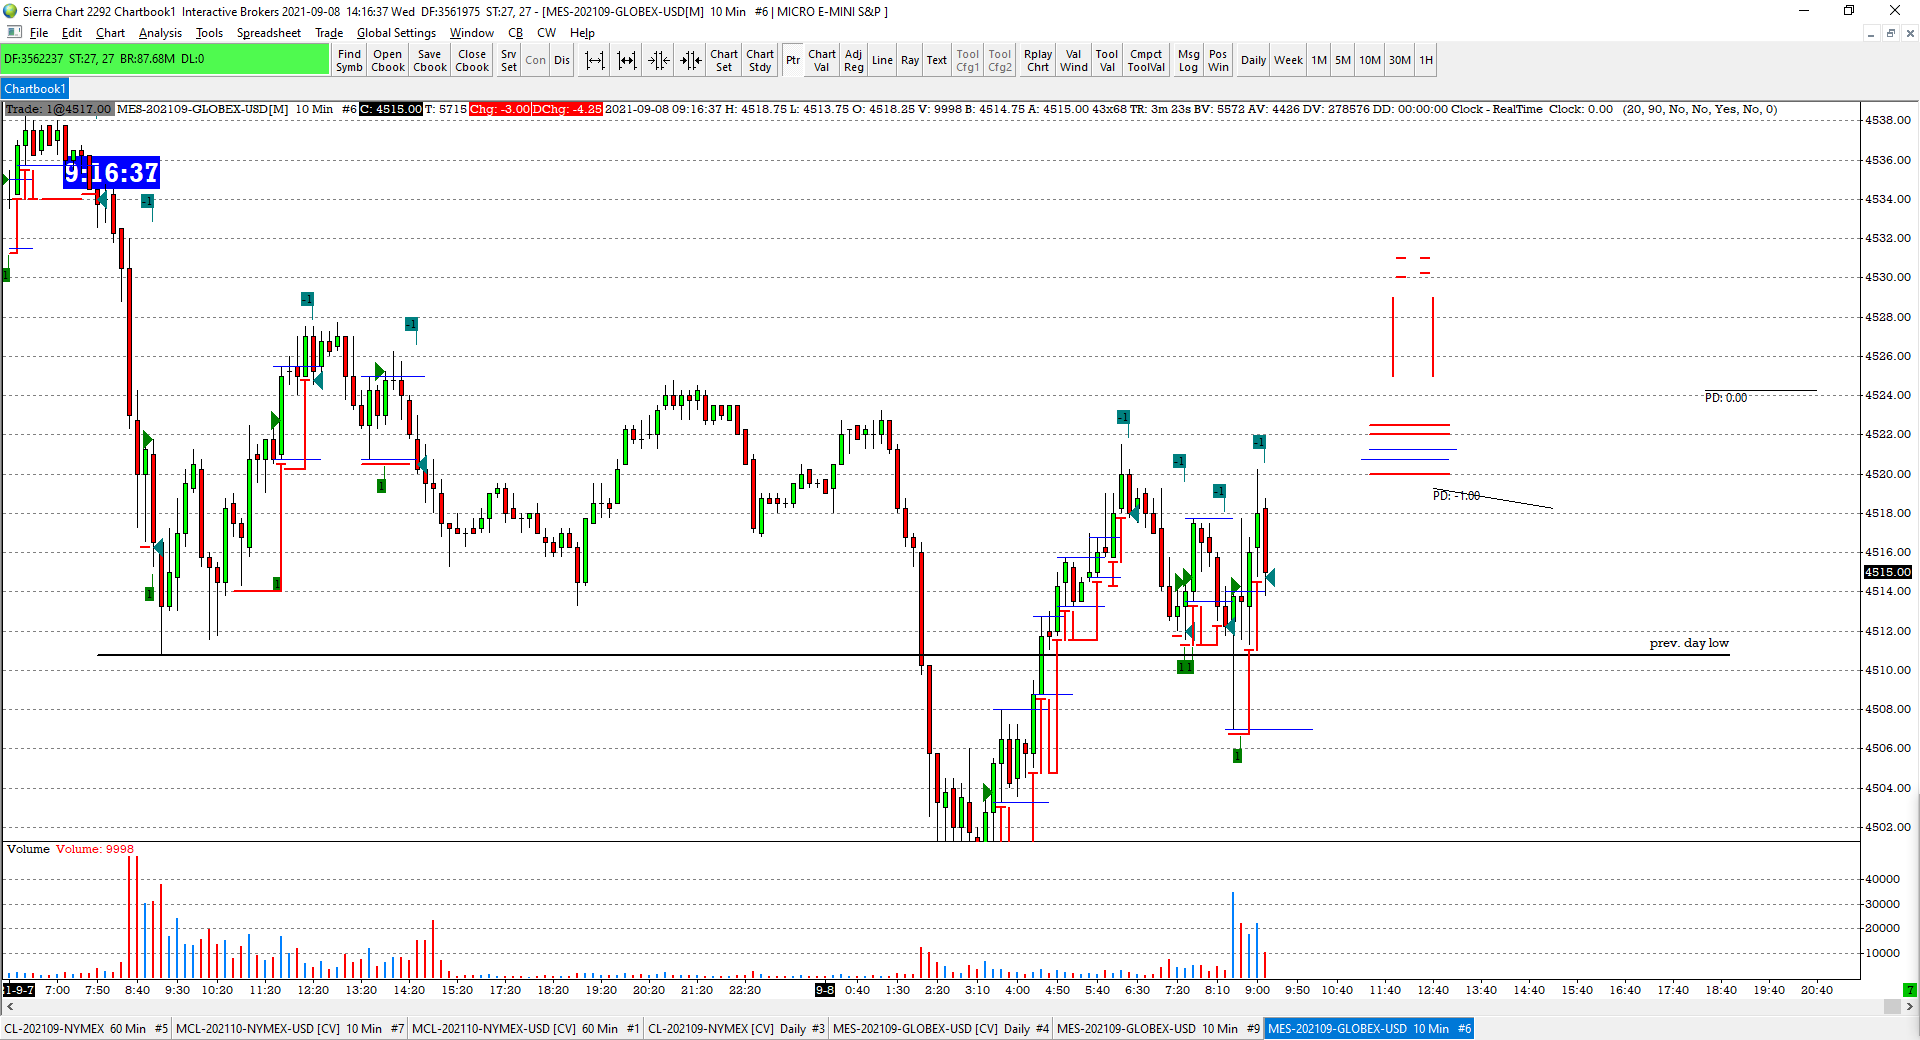Image resolution: width=1920 pixels, height=1040 pixels.
Task: Click the horizontal scrollbar right arrow
Action: (x=1910, y=1007)
